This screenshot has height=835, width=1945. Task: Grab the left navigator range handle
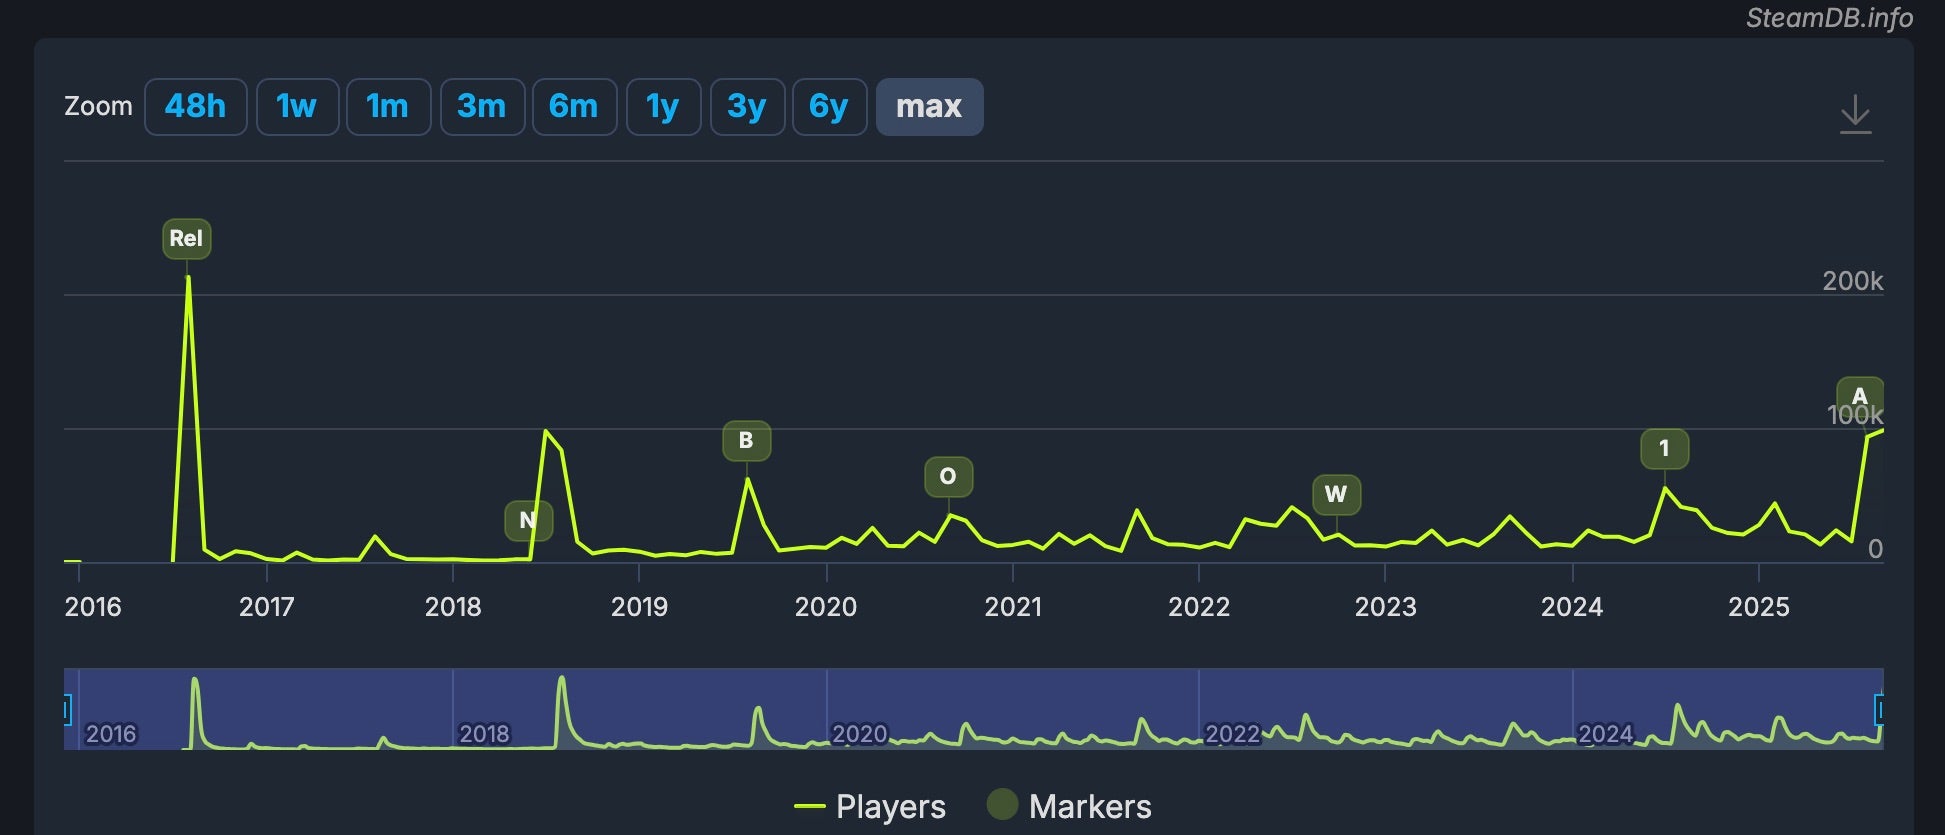point(66,710)
